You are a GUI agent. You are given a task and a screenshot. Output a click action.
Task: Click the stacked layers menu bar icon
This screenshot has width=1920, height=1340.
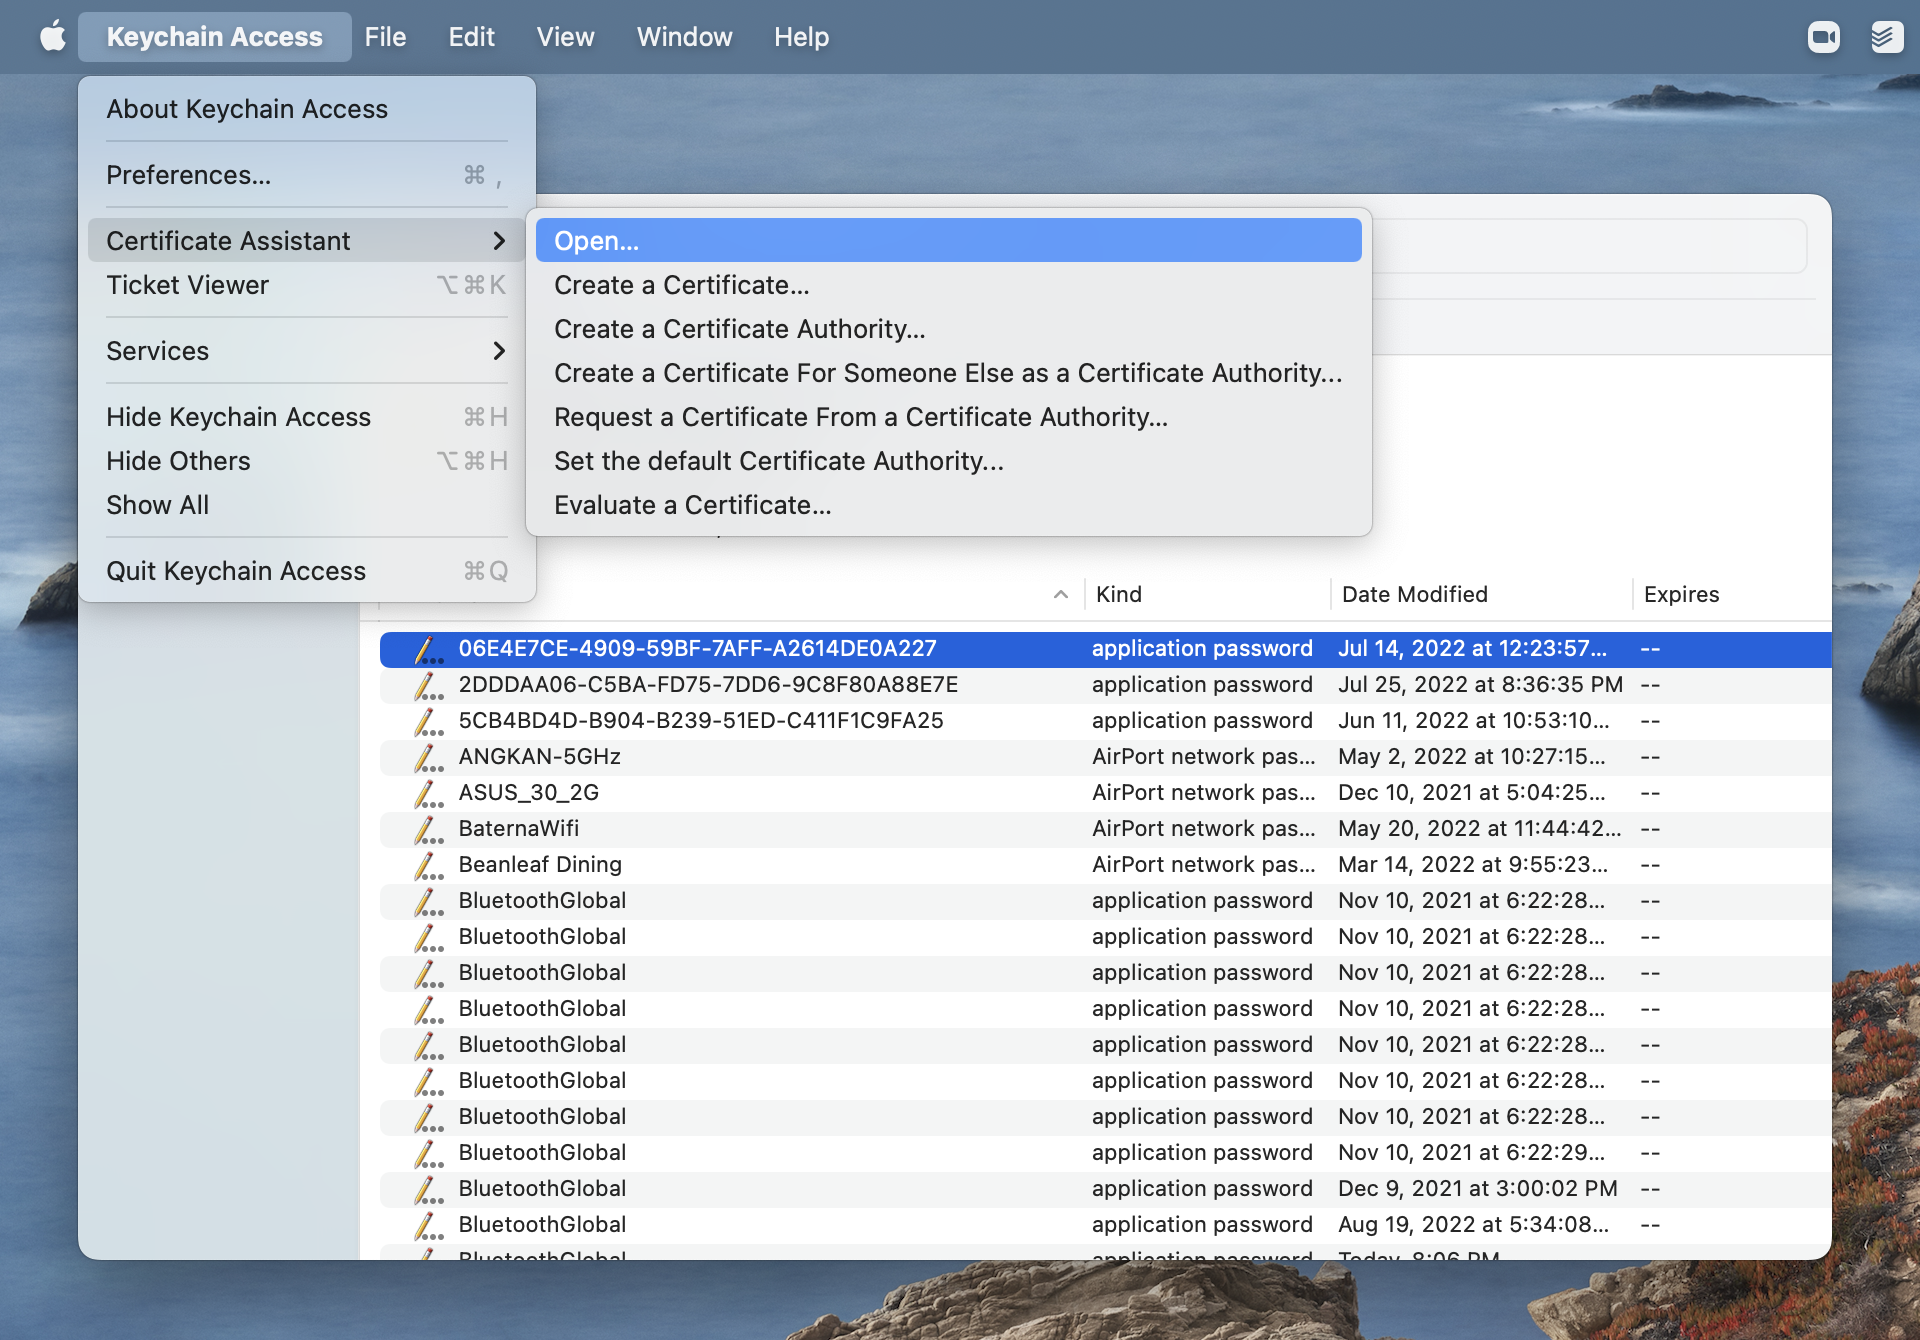click(1887, 37)
